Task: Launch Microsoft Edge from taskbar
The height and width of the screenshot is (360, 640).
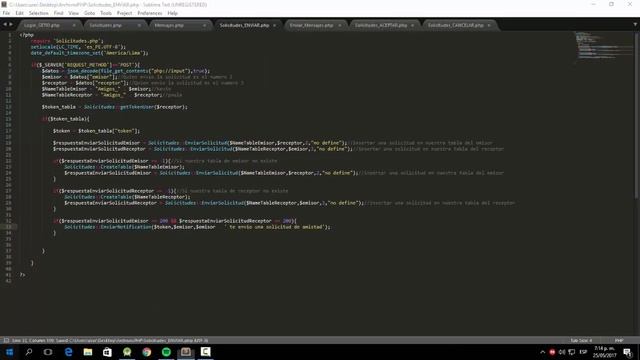Action: pos(68,352)
